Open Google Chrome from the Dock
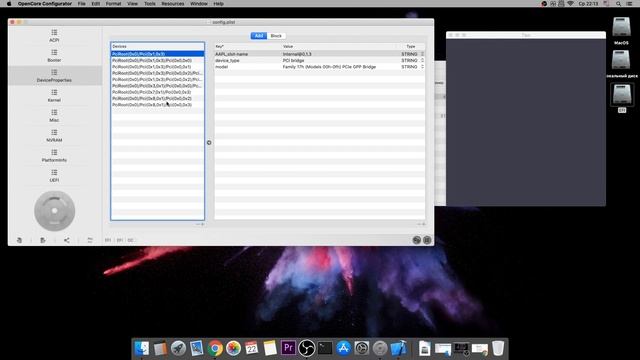640x360 pixels. point(215,348)
